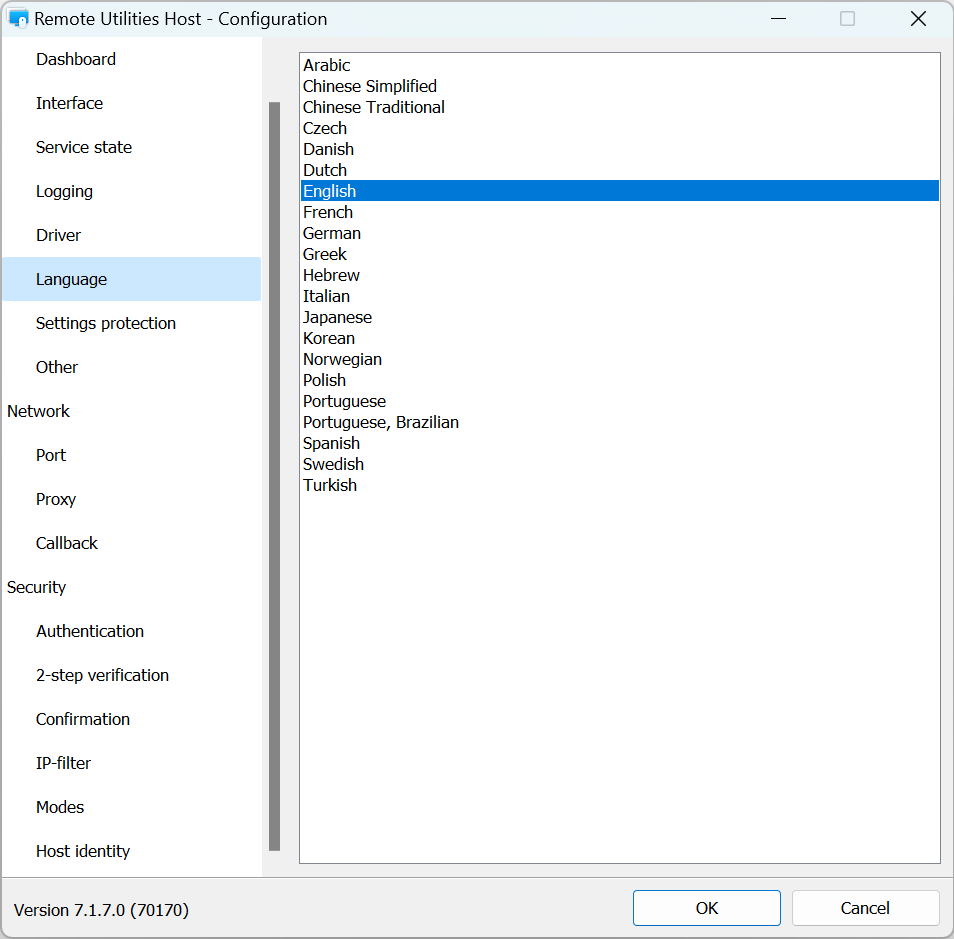Click the Cancel button

pos(865,908)
